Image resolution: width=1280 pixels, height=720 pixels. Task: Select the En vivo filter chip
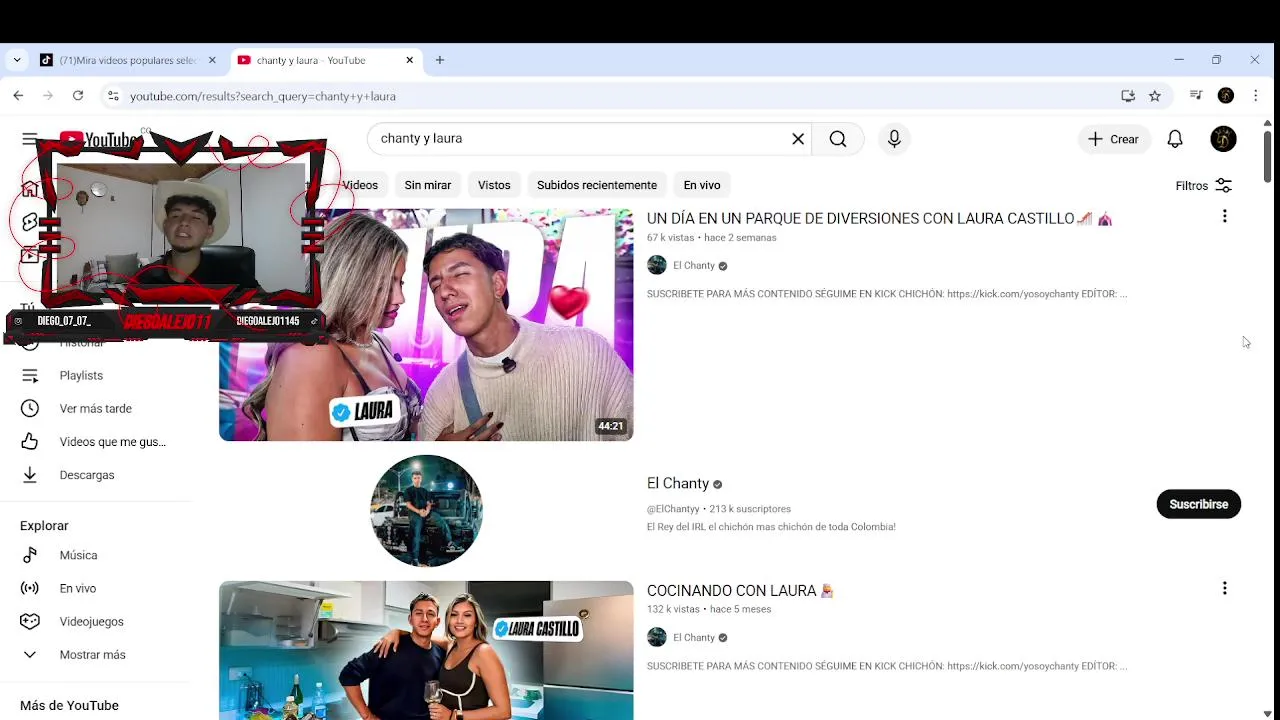click(702, 185)
